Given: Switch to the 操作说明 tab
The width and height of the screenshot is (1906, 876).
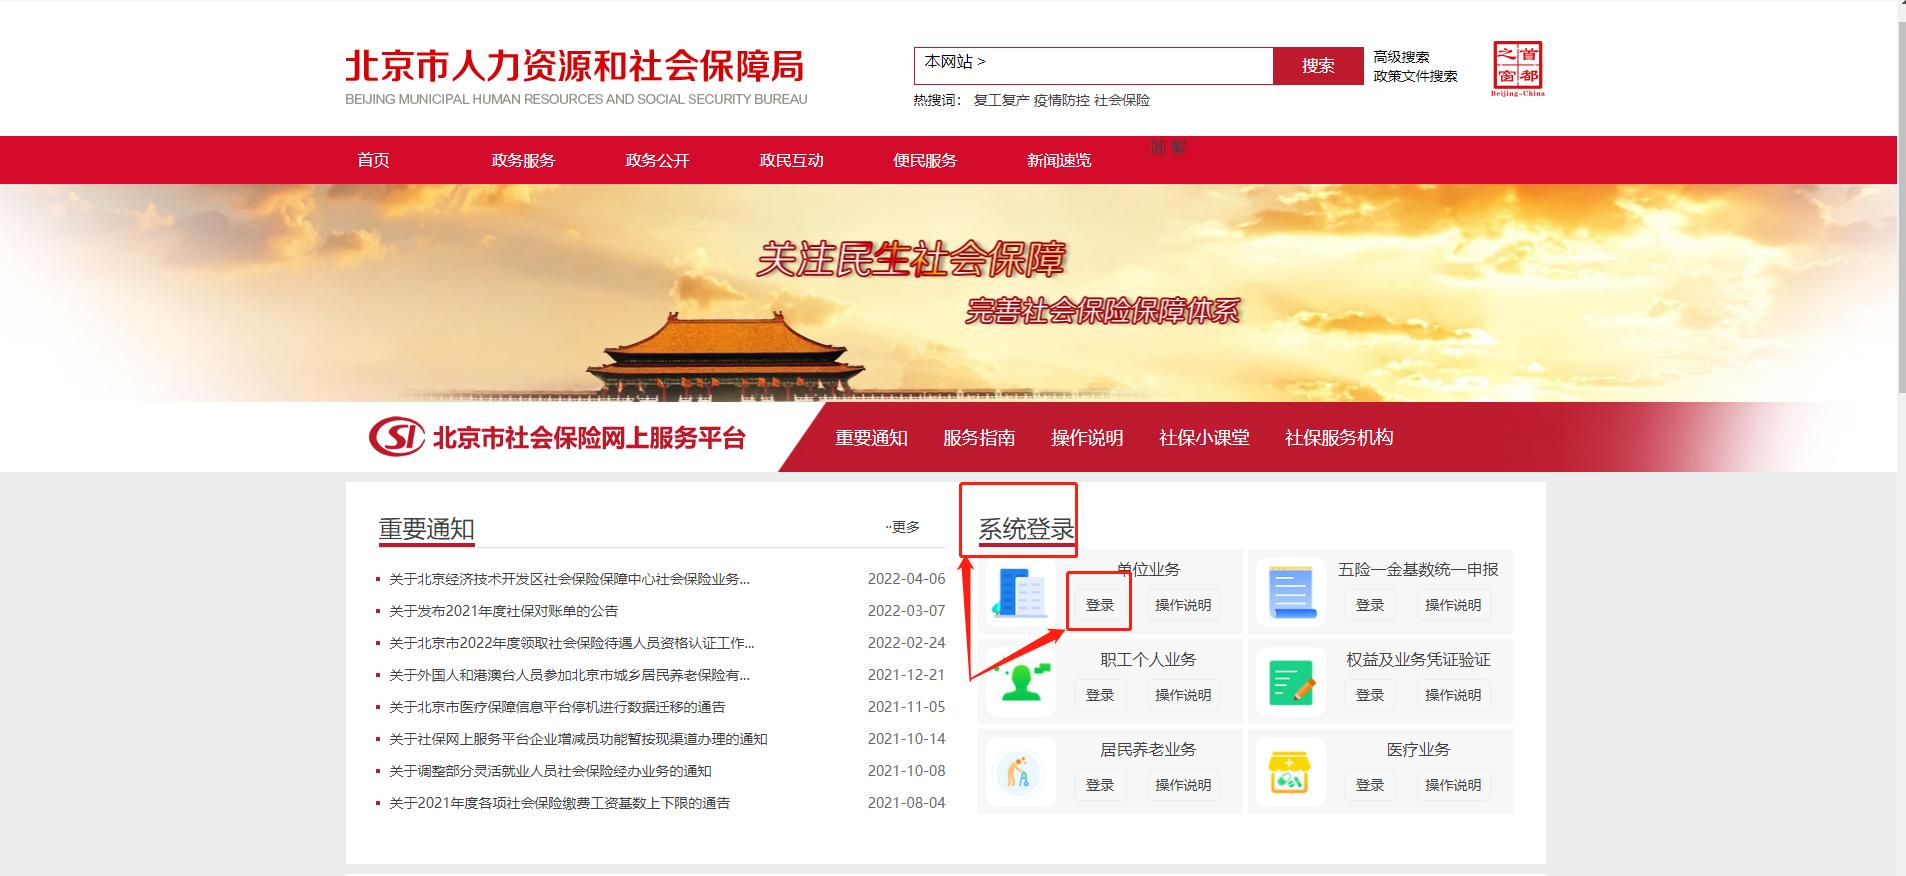Looking at the screenshot, I should point(1087,438).
